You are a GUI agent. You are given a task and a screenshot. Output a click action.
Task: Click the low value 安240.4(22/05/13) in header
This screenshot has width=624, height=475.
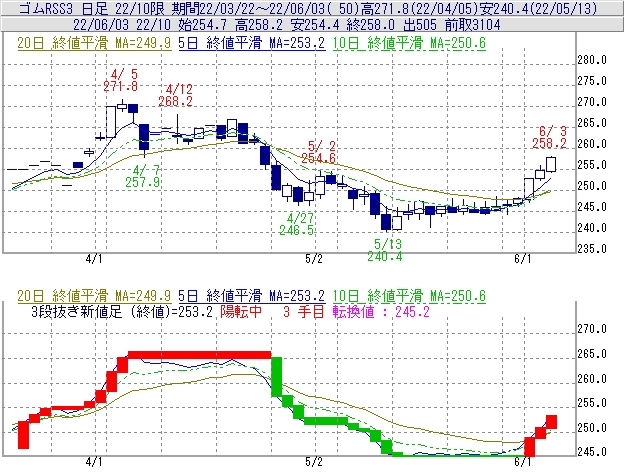[x=538, y=8]
